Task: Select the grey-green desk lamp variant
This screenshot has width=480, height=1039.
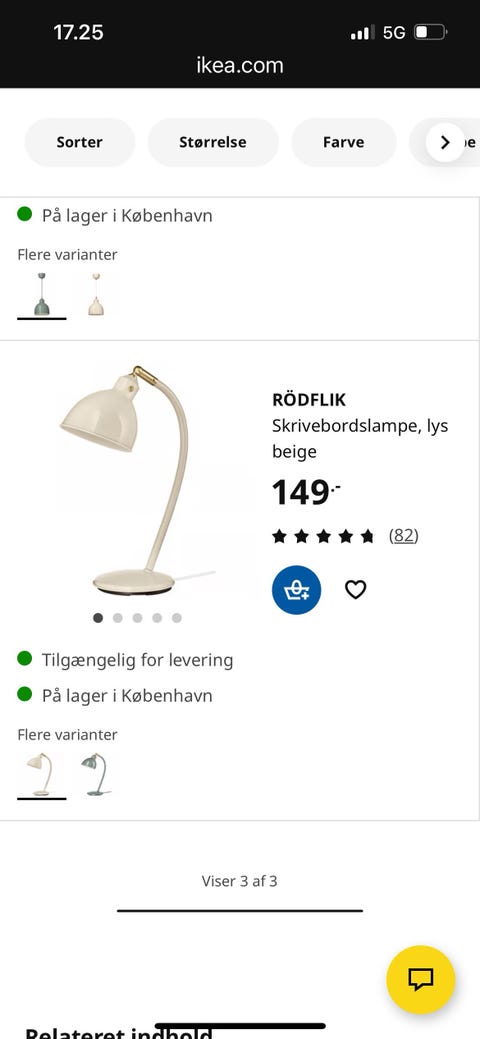Action: [95, 774]
